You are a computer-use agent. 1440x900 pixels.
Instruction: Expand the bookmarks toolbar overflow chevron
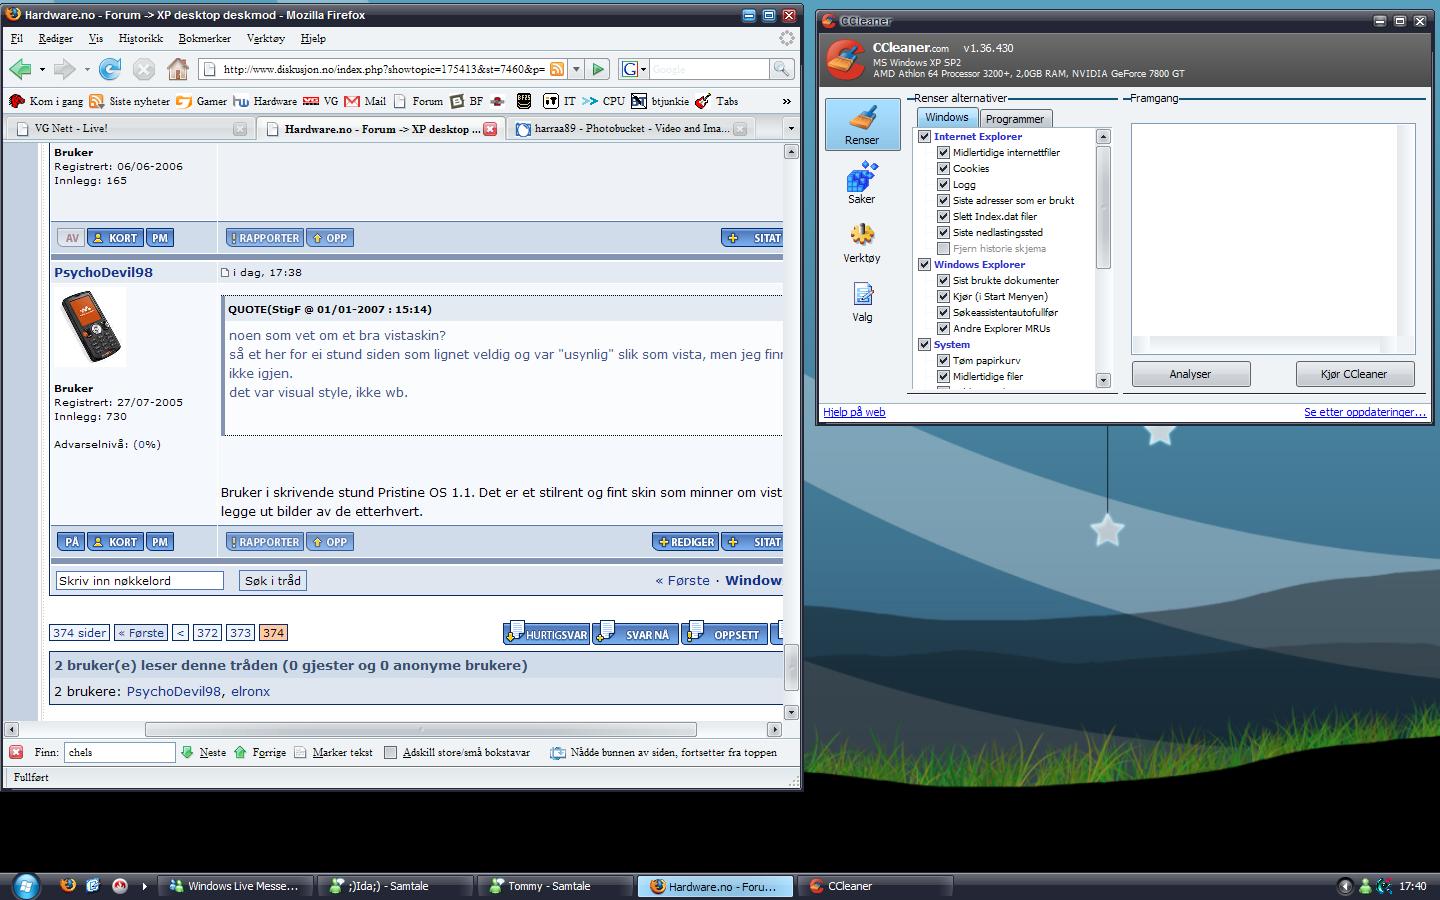tap(787, 101)
